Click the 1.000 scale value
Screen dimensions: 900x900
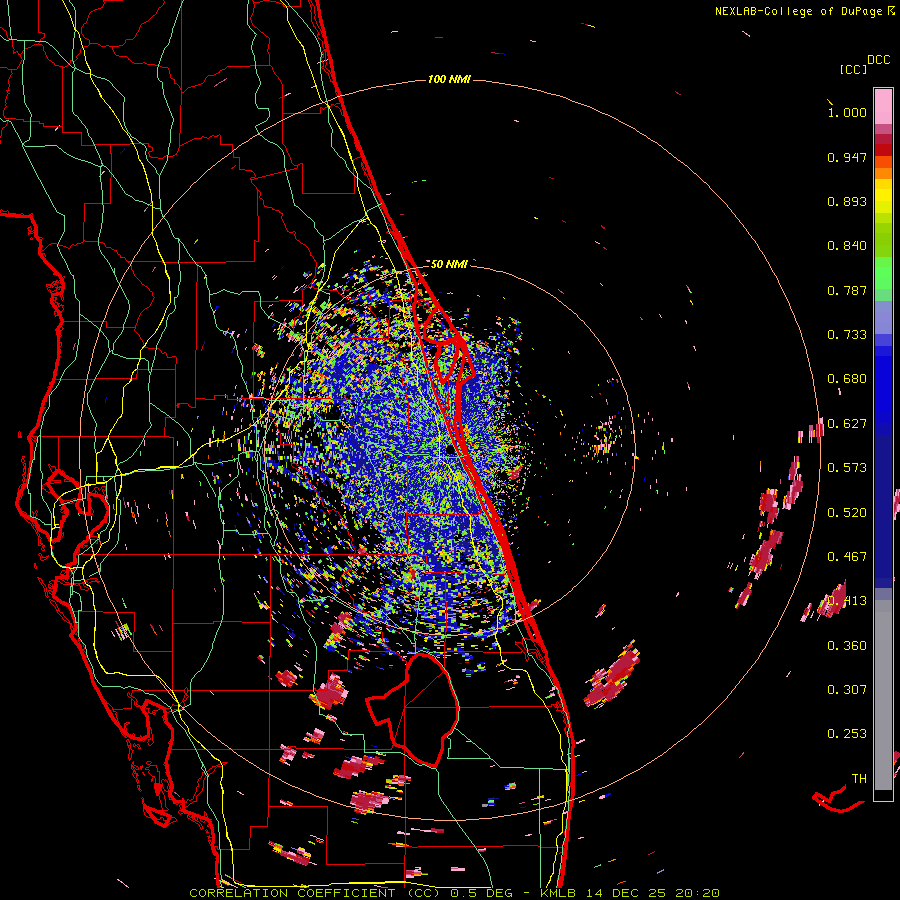point(847,112)
